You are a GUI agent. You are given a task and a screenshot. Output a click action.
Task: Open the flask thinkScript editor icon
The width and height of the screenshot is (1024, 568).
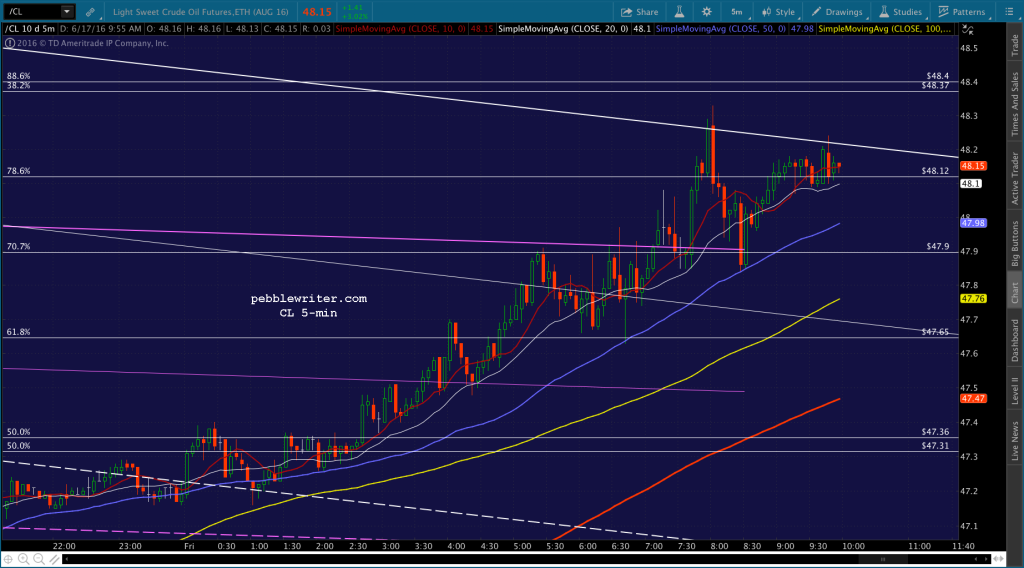679,12
